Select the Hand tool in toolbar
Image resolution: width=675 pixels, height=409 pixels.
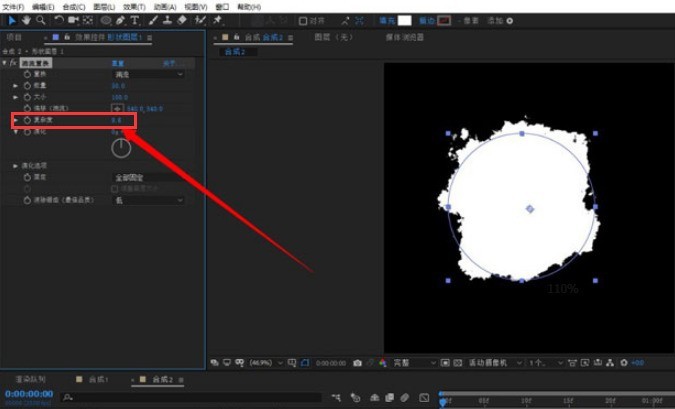coord(26,20)
